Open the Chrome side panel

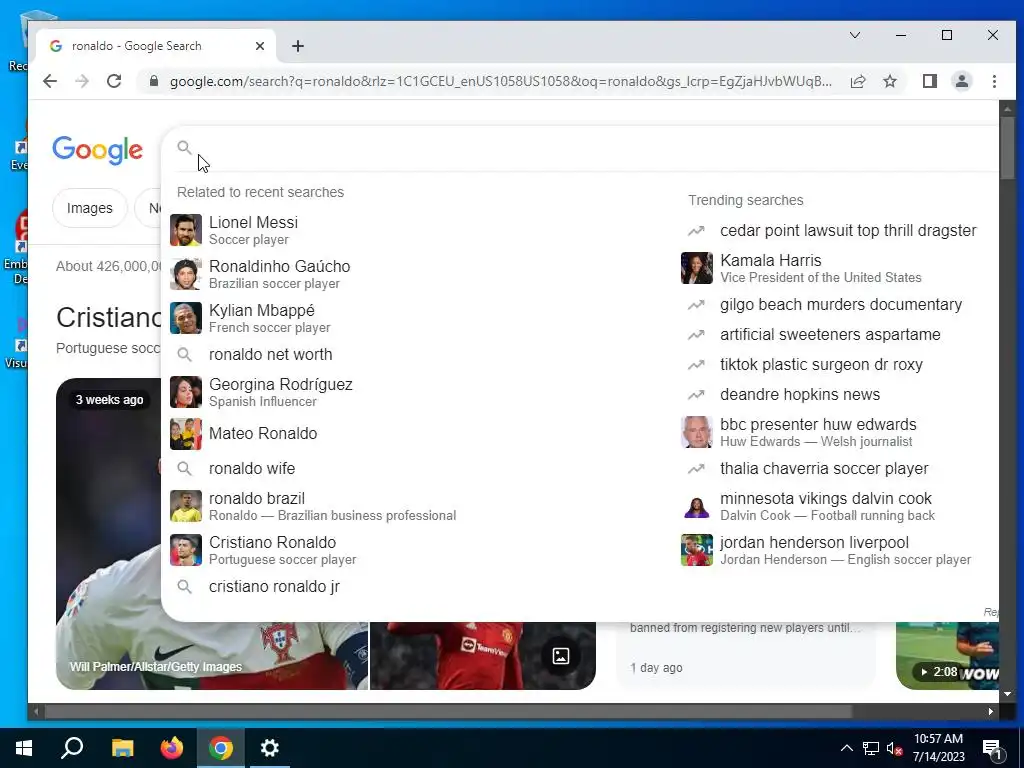coord(929,81)
